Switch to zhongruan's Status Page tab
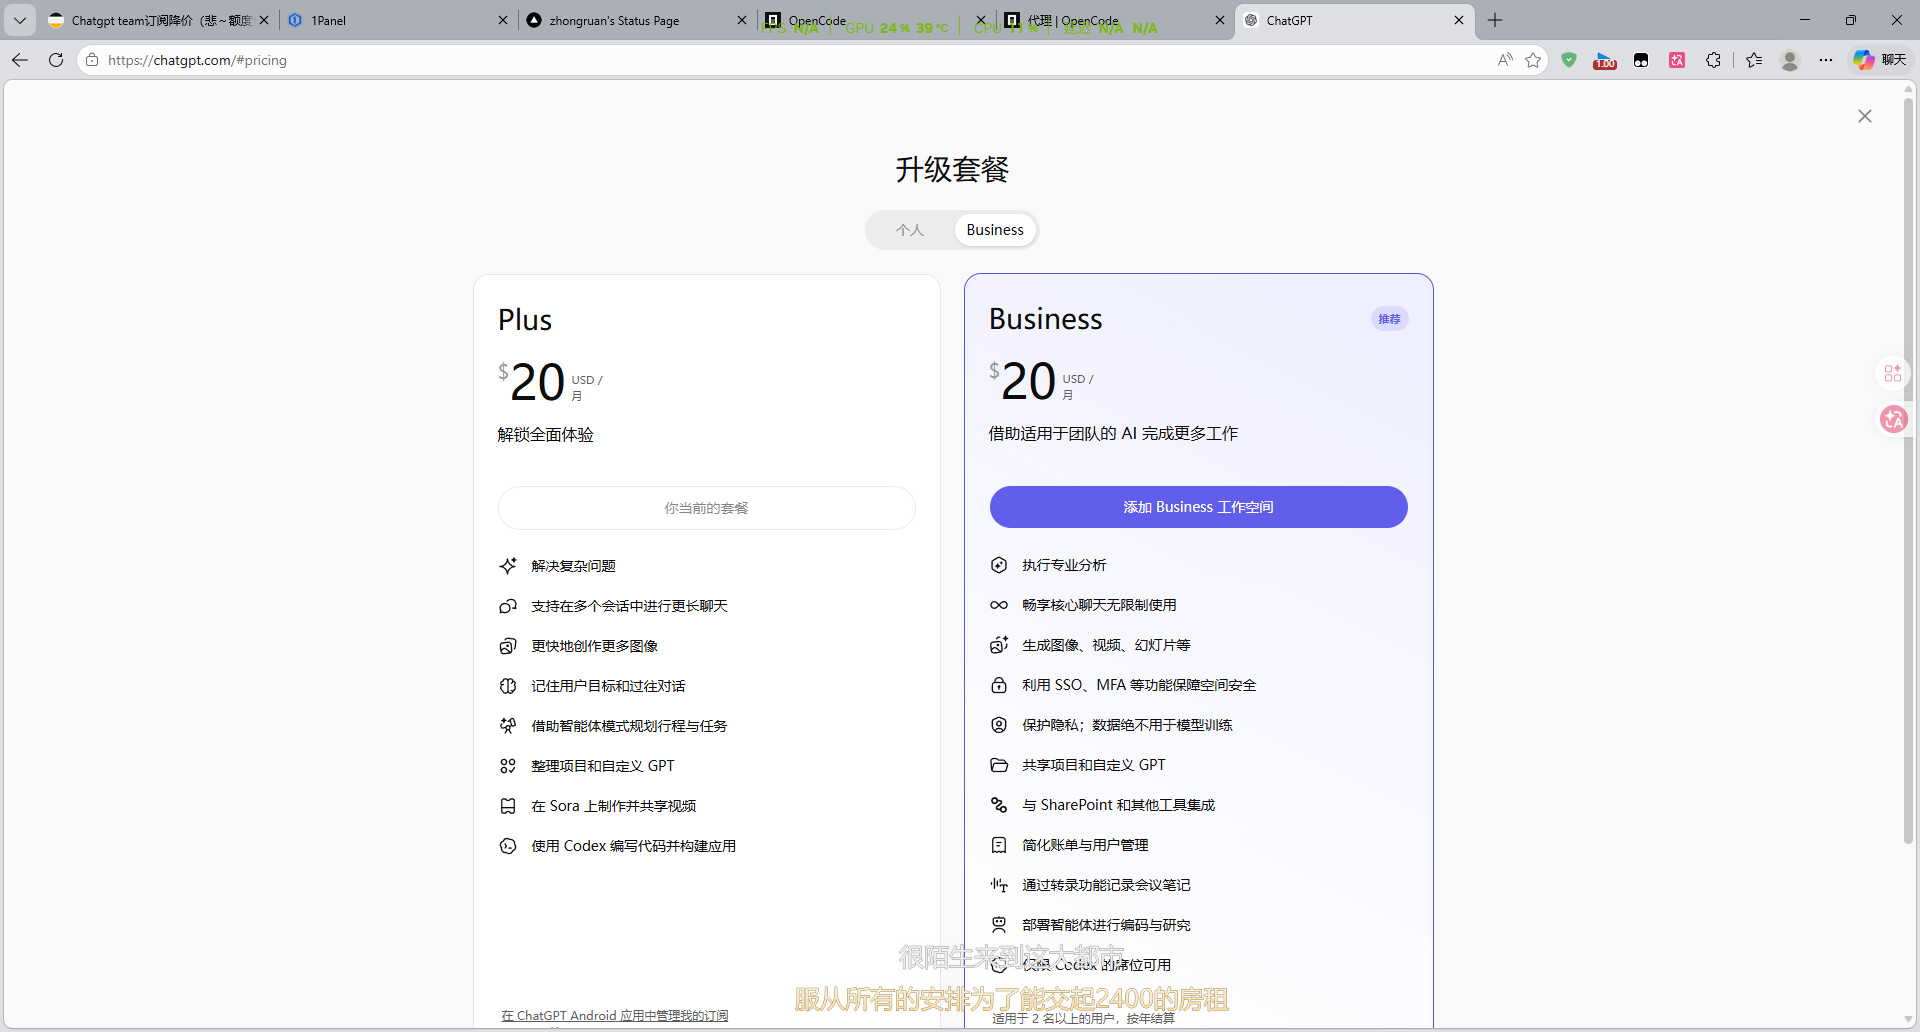The image size is (1920, 1032). click(636, 20)
